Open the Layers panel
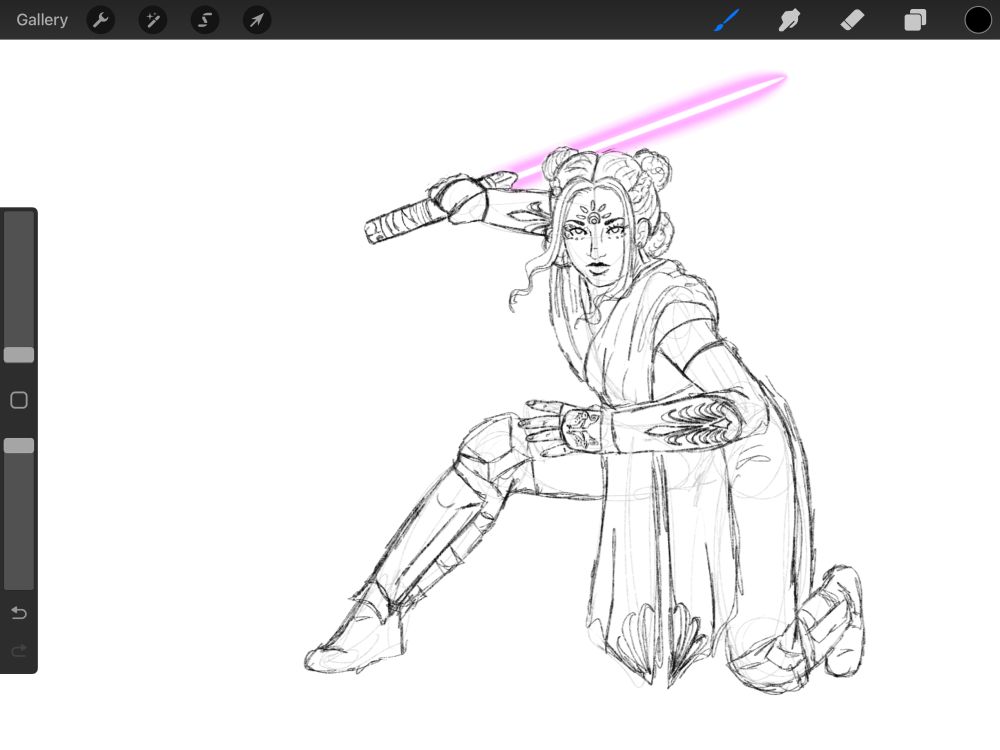Viewport: 1000px width, 750px height. click(915, 20)
